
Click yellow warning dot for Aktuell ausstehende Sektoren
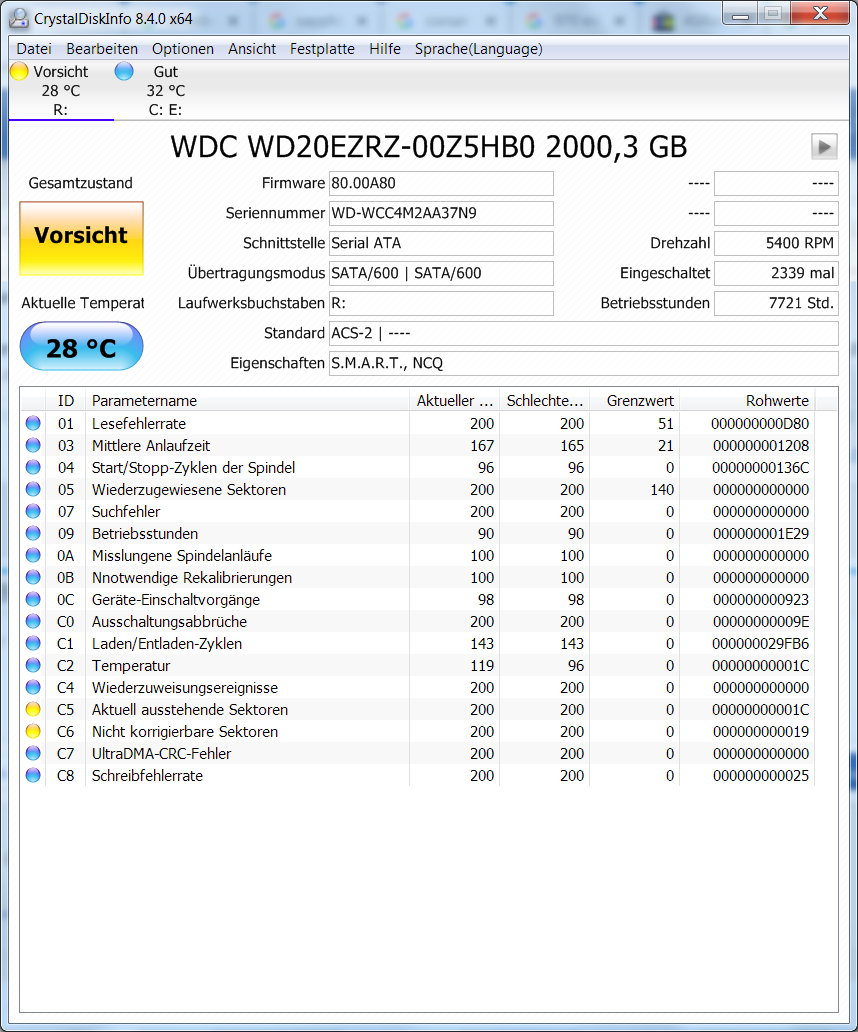coord(33,710)
